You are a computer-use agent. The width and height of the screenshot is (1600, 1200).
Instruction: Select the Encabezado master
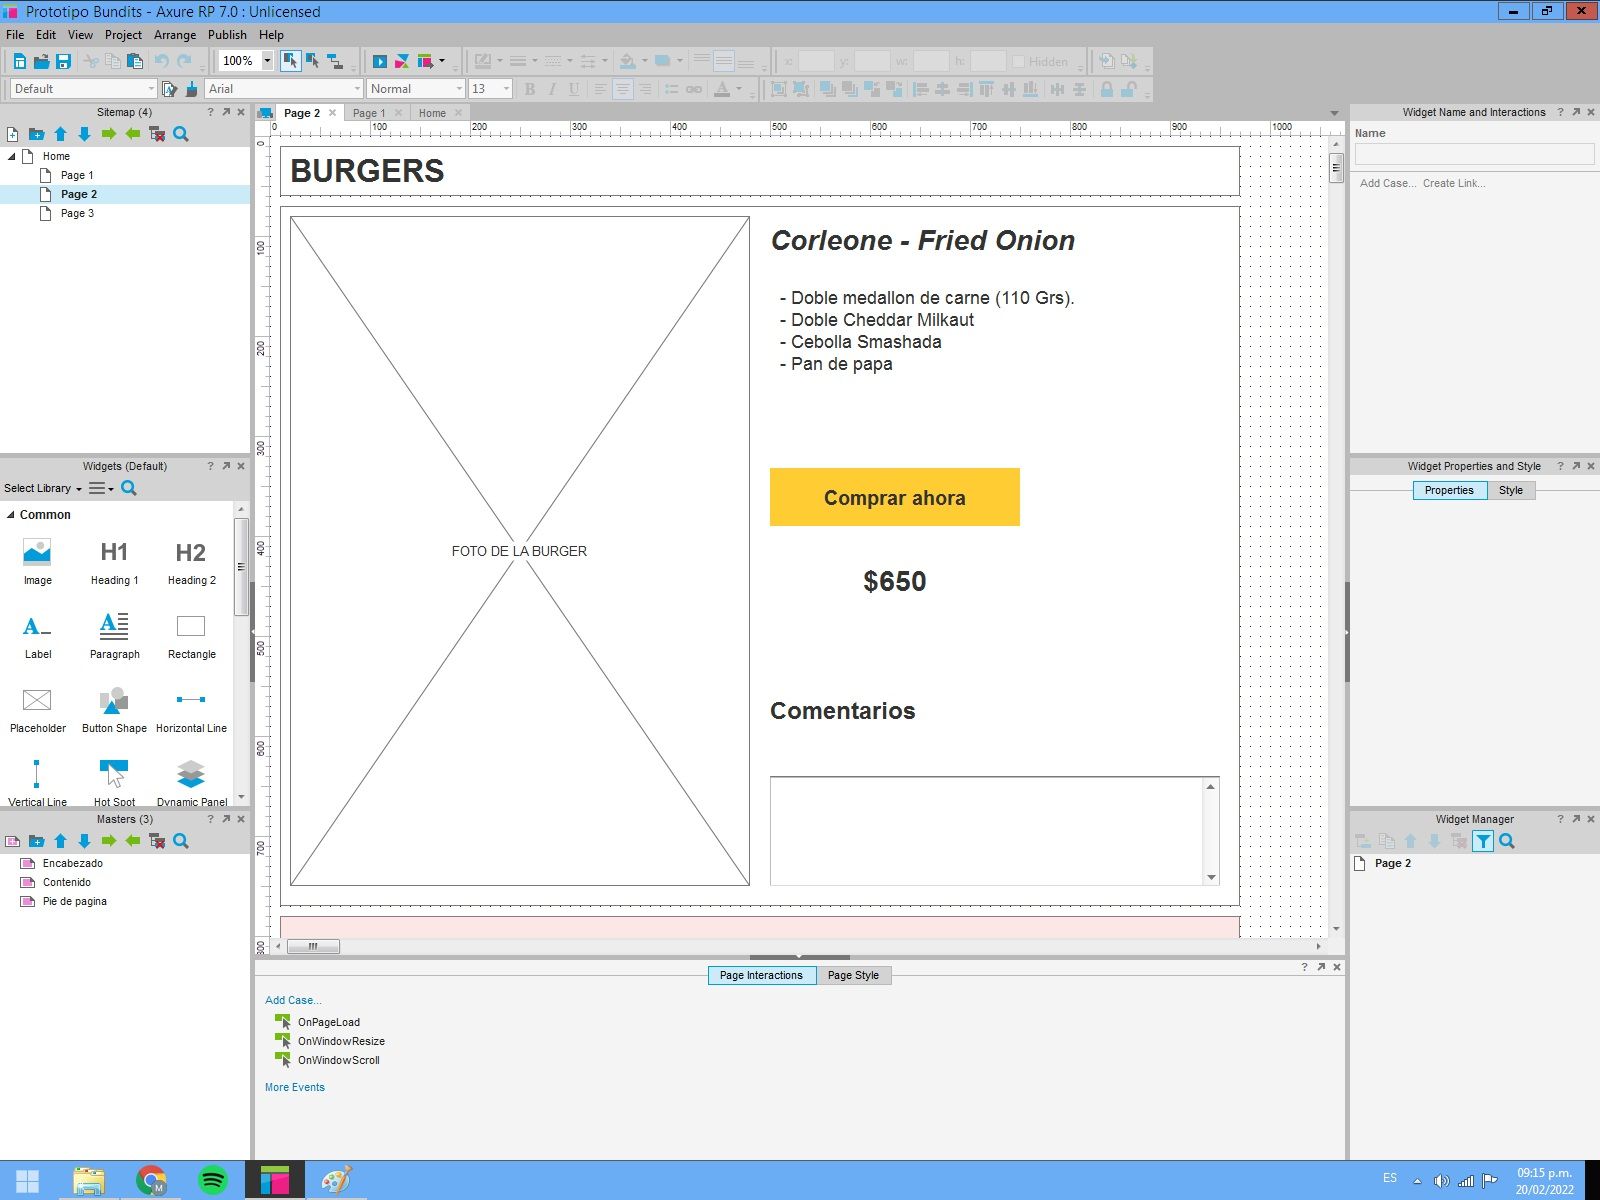(72, 863)
